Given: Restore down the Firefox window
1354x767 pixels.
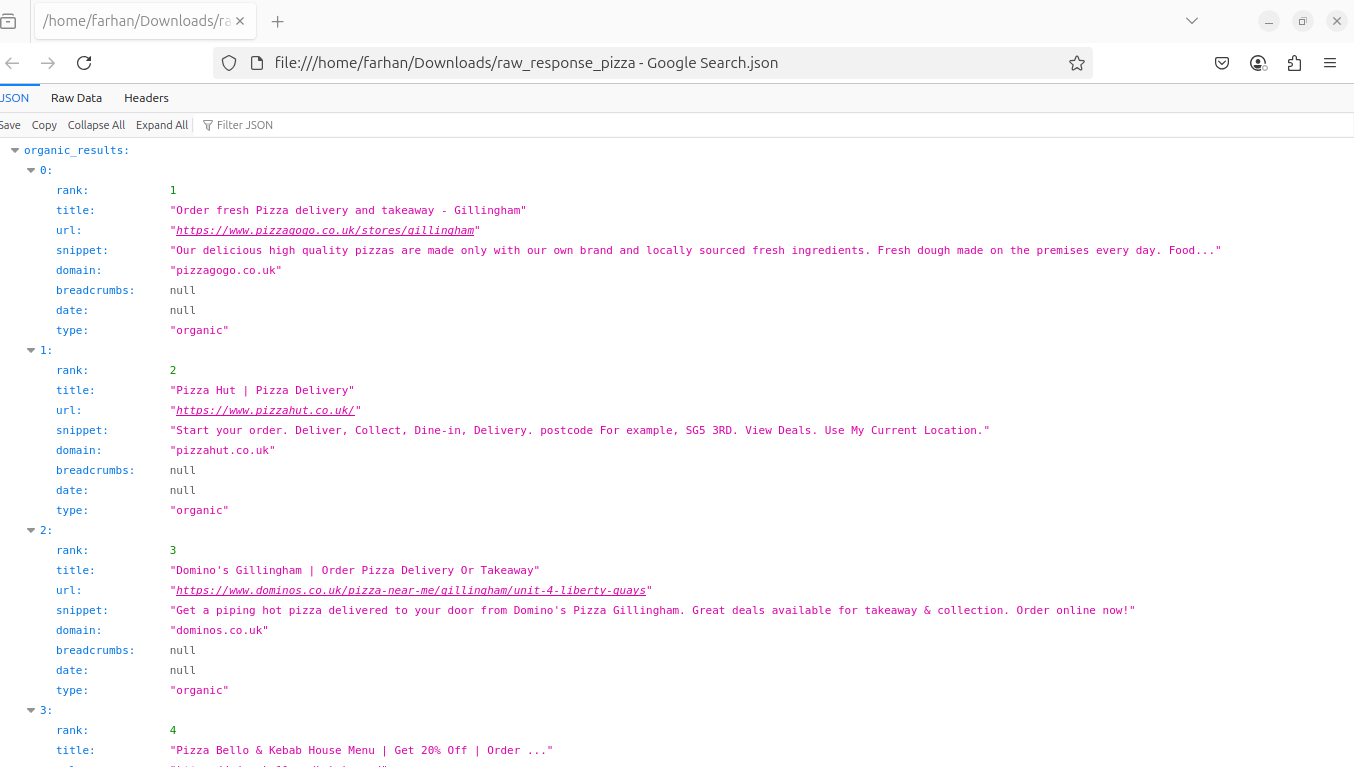Looking at the screenshot, I should (x=1302, y=21).
